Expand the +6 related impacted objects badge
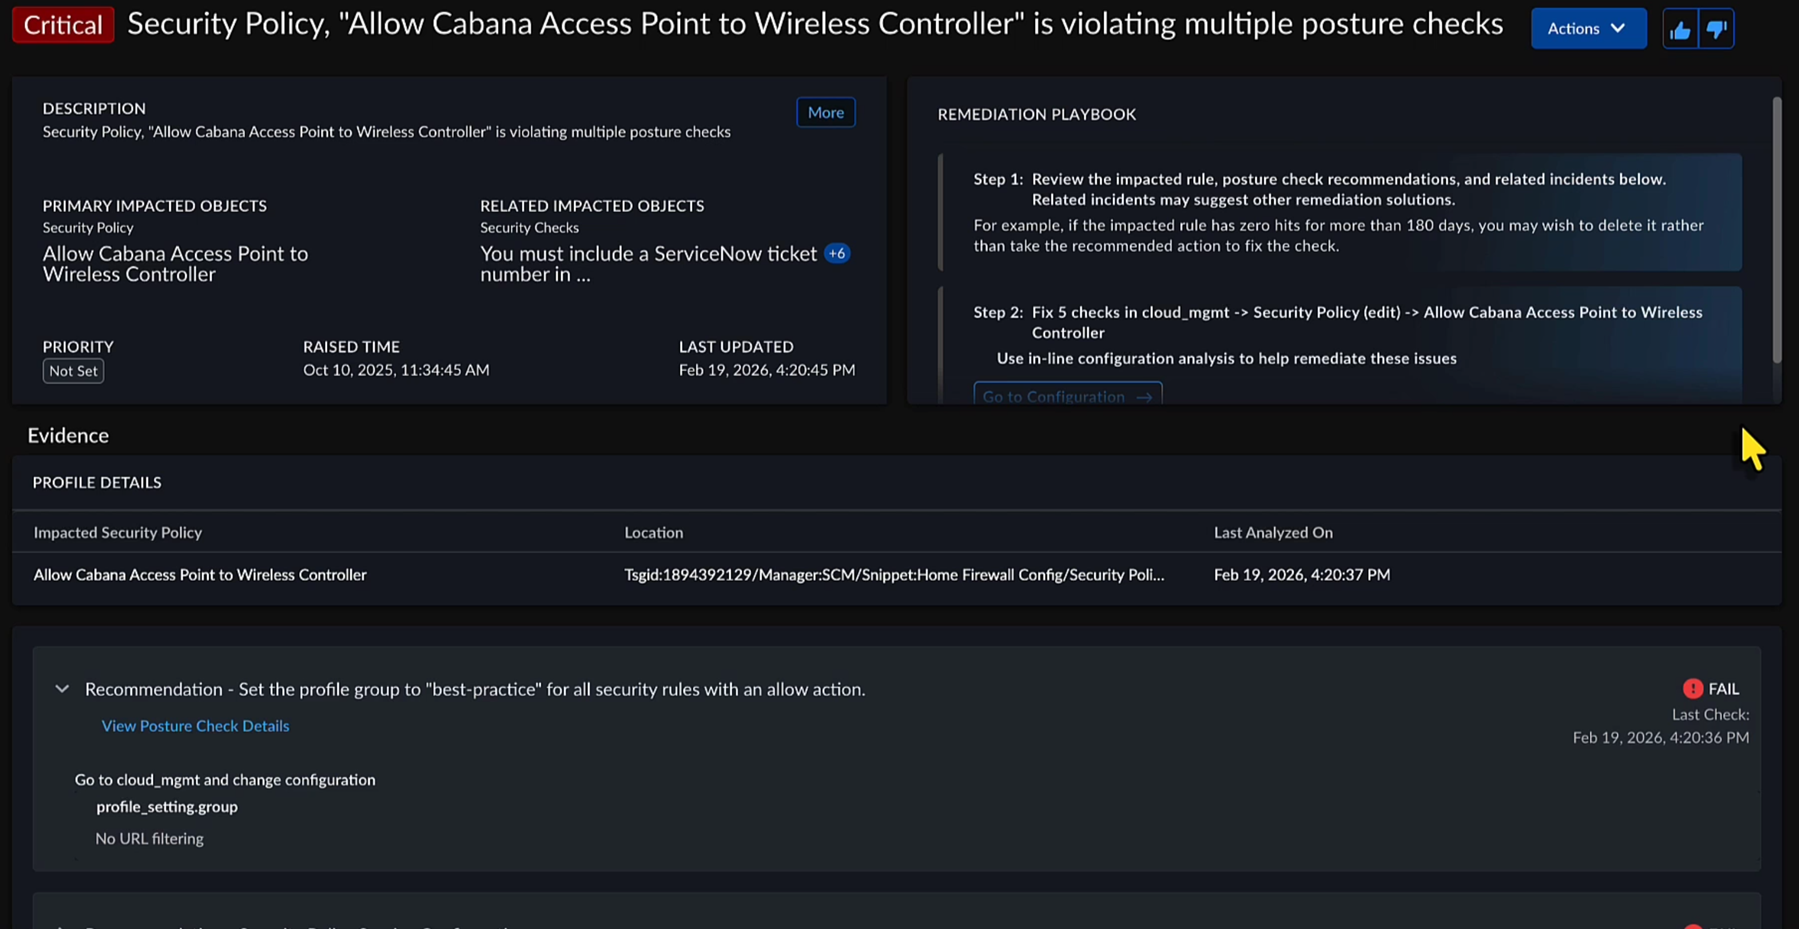 (x=837, y=254)
